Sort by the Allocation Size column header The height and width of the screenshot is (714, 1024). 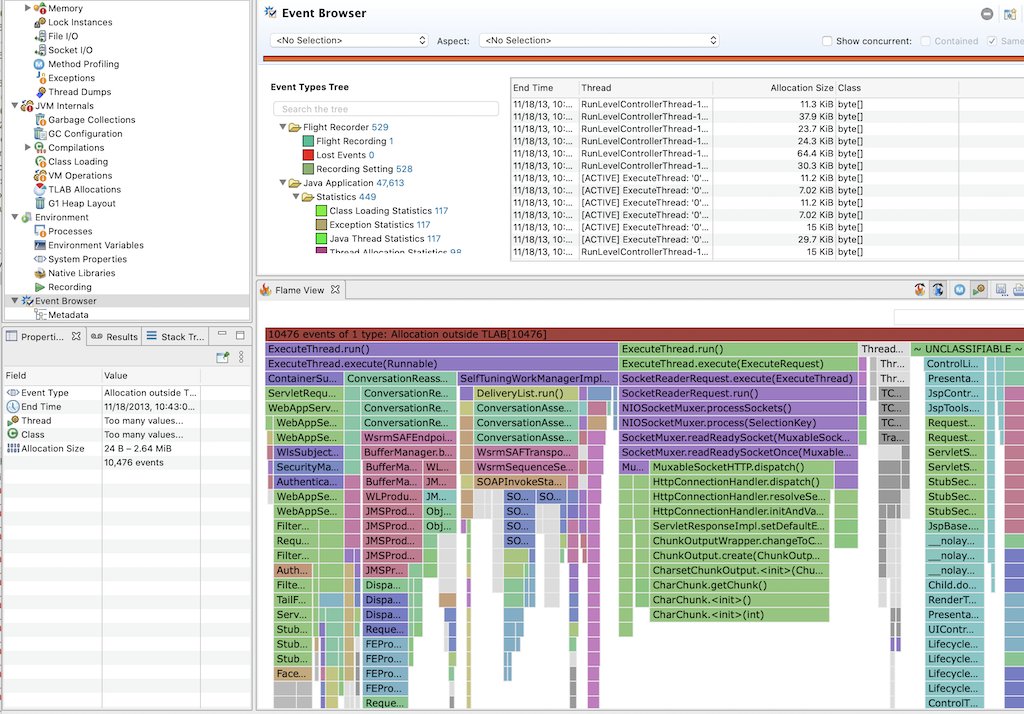774,88
